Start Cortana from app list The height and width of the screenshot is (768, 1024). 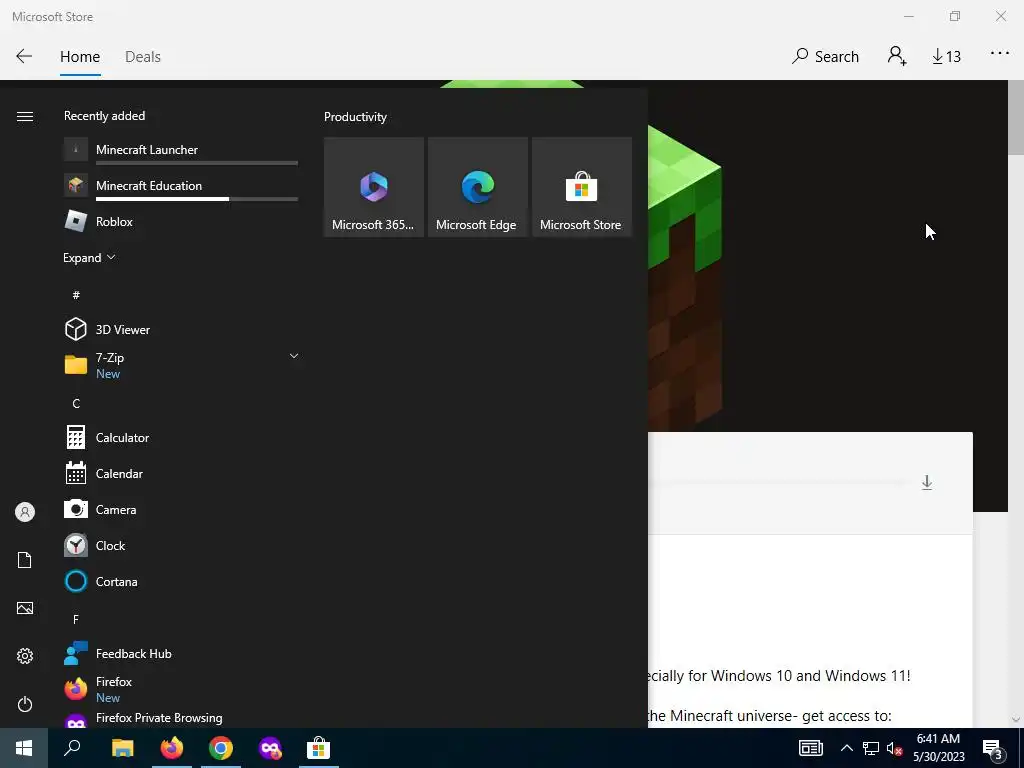(181, 581)
